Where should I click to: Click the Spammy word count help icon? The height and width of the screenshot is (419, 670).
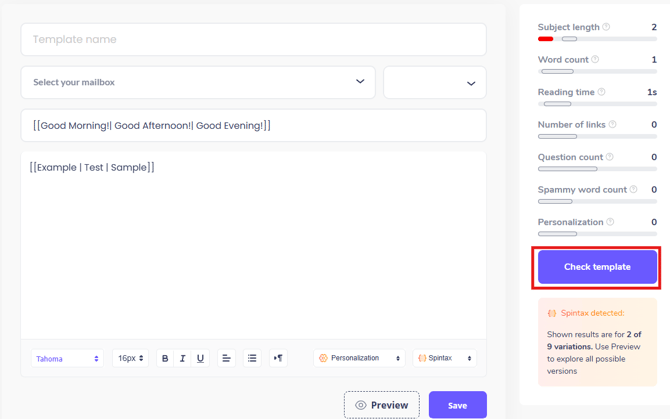click(x=633, y=189)
